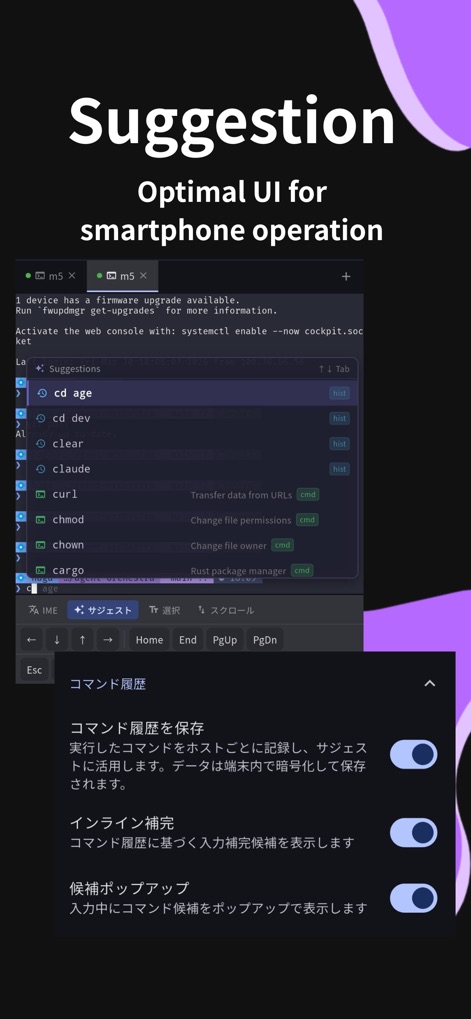471x1019 pixels.
Task: Close the first m5 tab
Action: [x=72, y=276]
